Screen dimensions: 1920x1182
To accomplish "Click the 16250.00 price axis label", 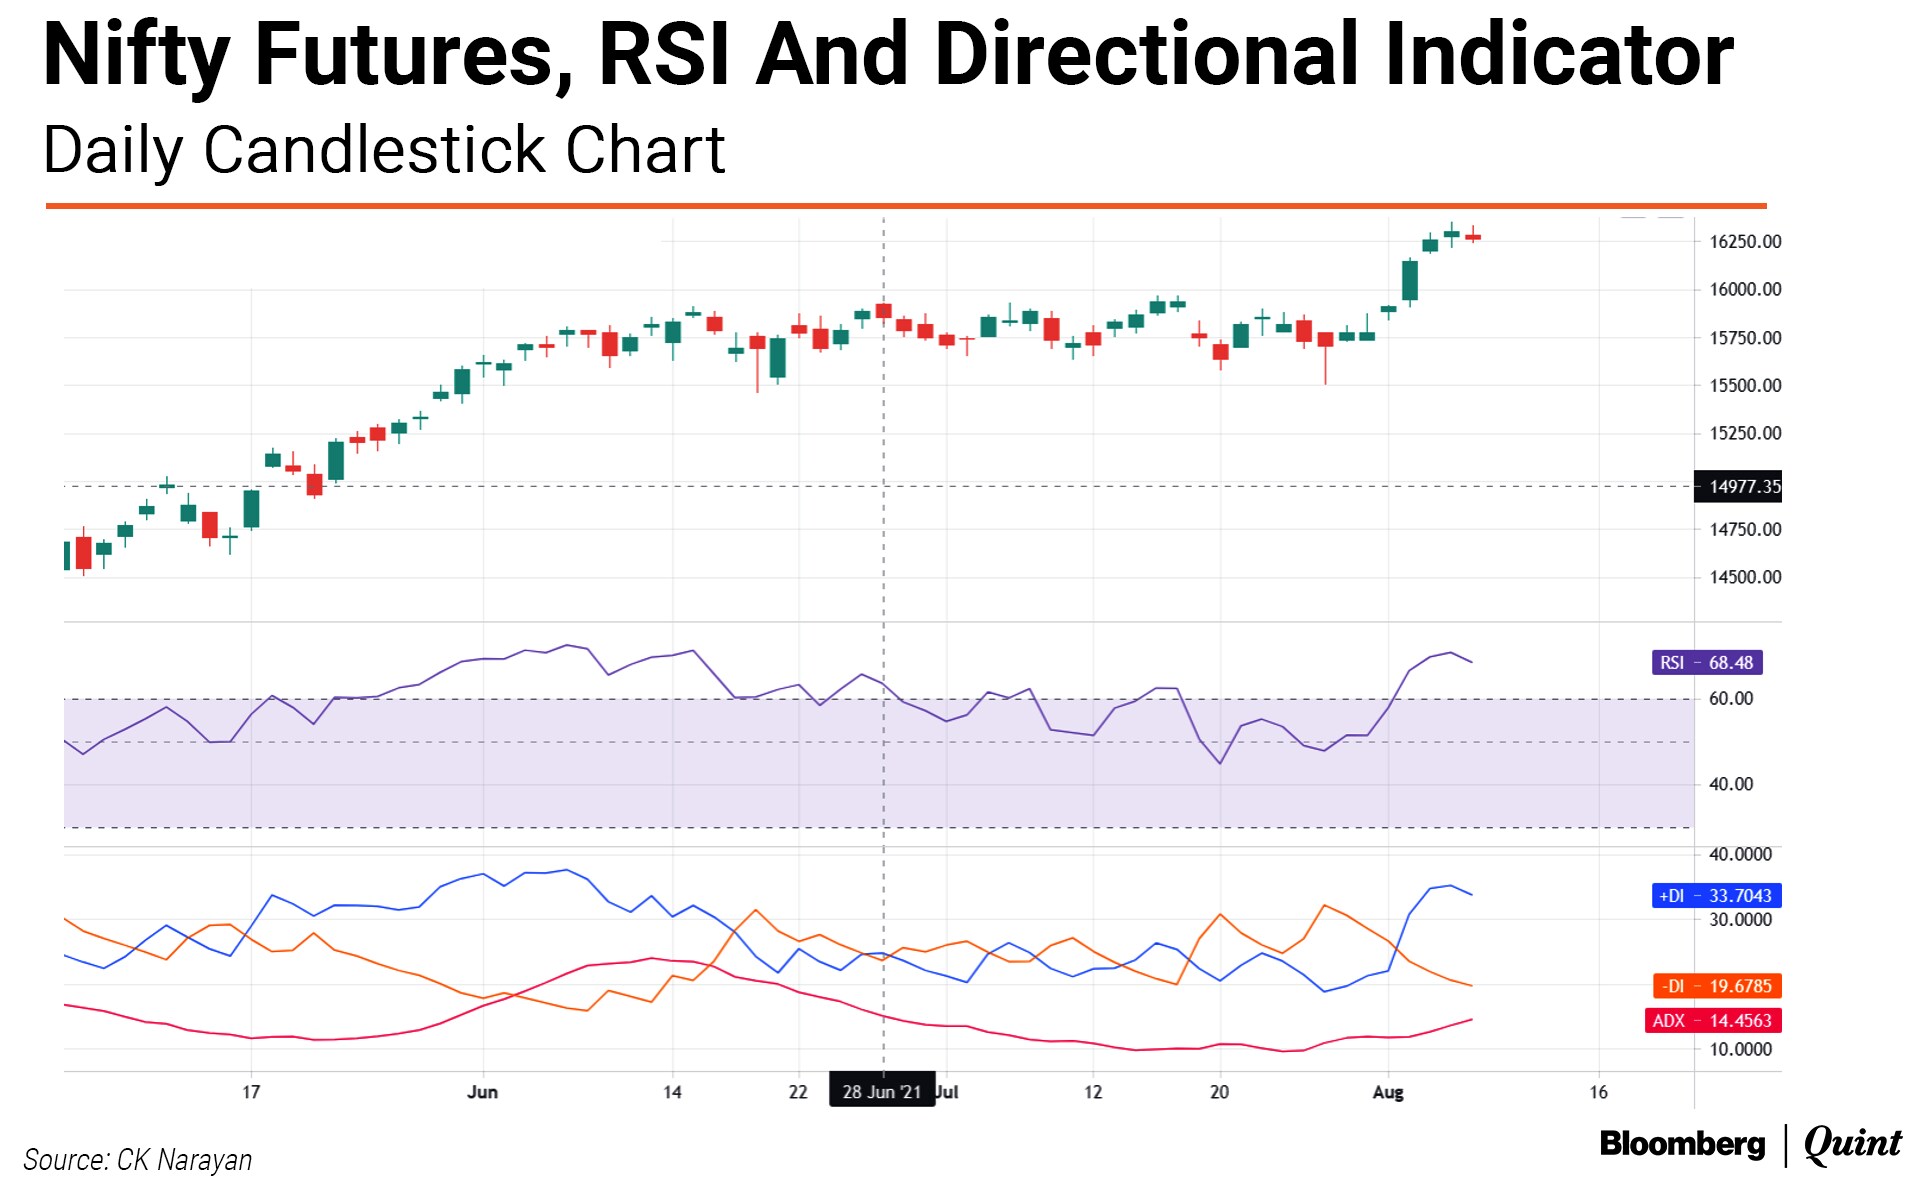I will (1745, 242).
